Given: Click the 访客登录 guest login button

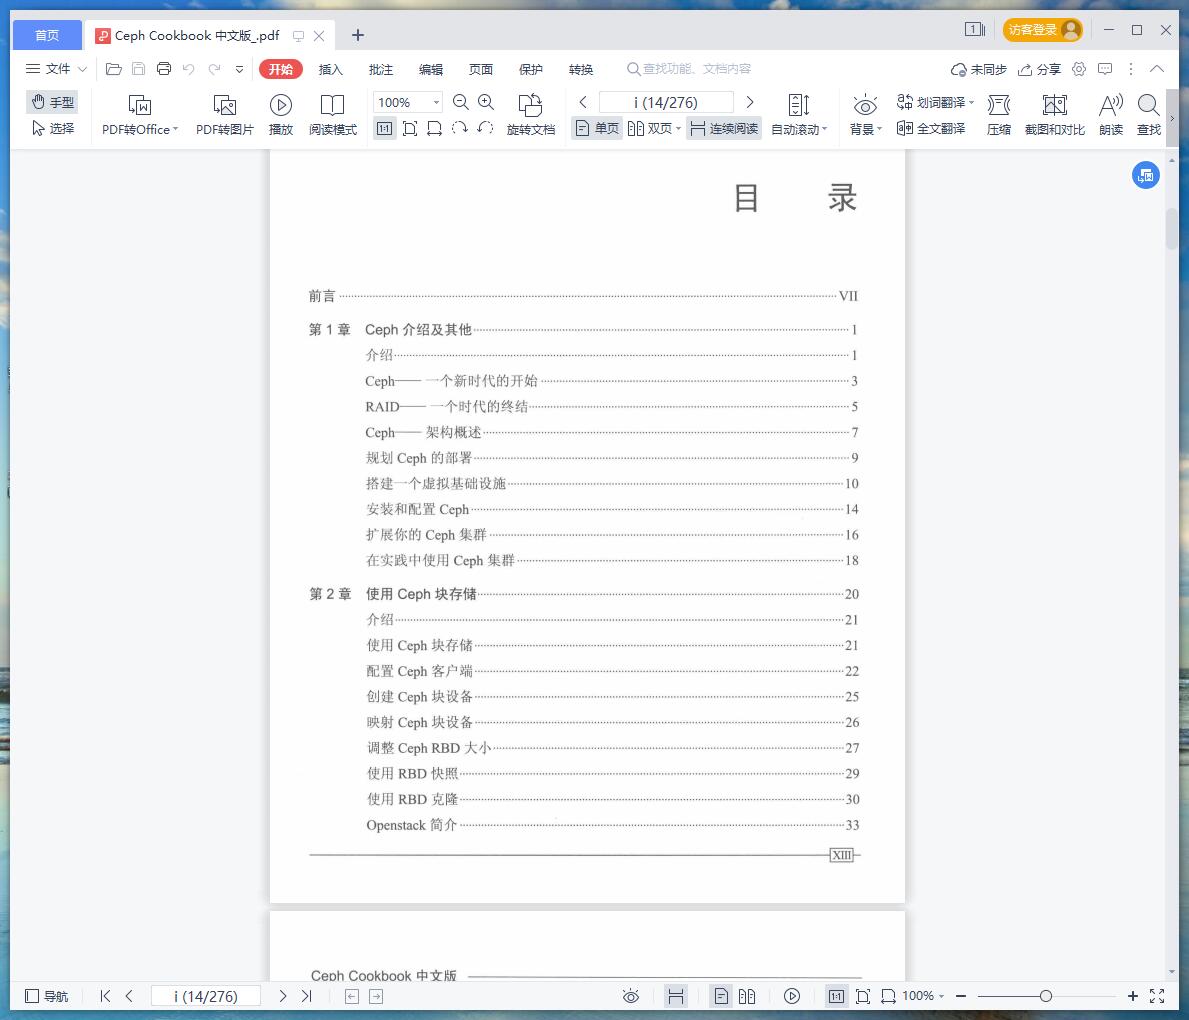Looking at the screenshot, I should 1043,30.
